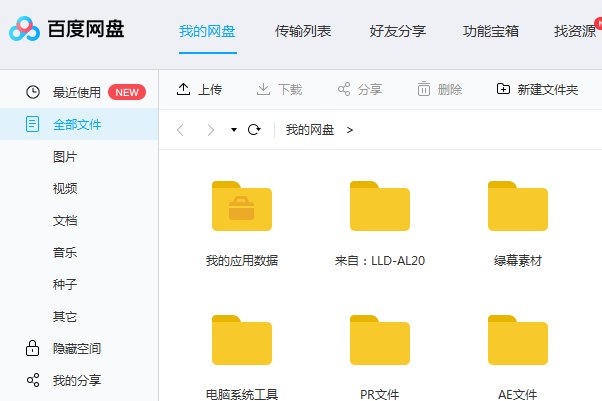Click the Baidu Netdisk cloud logo
This screenshot has height=401, width=602.
coord(24,29)
